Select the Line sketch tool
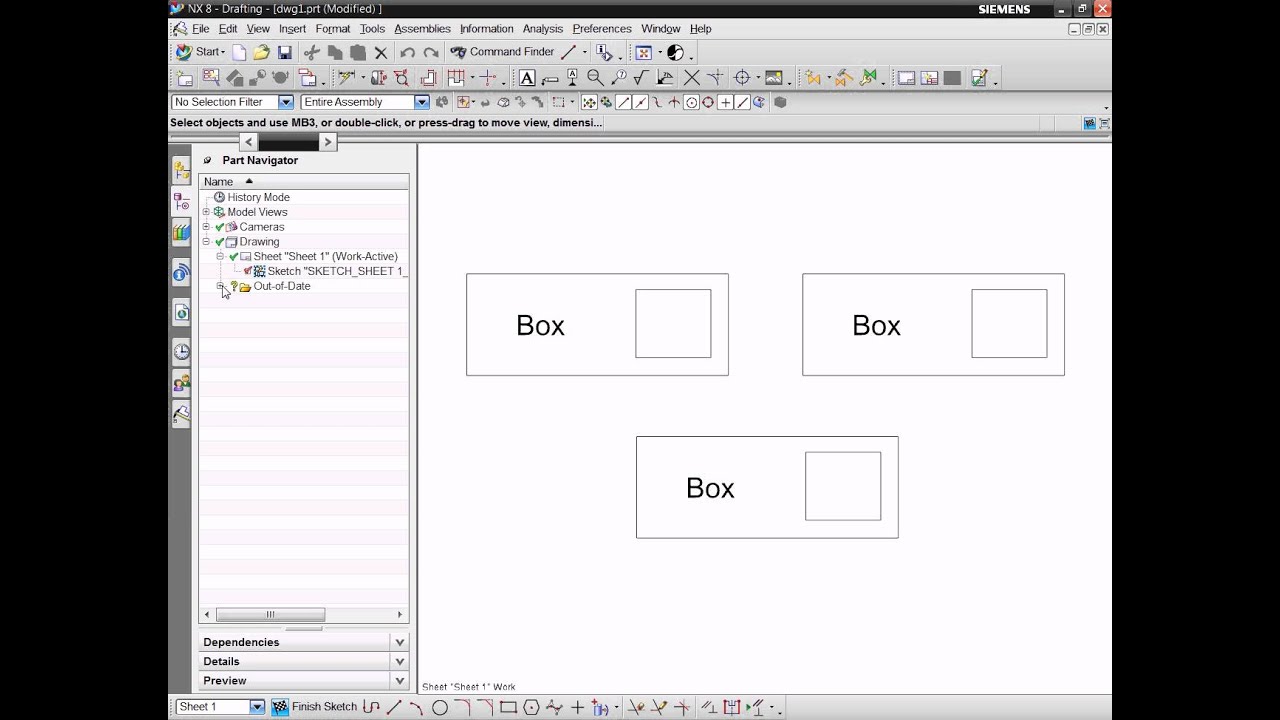This screenshot has height=720, width=1280. pyautogui.click(x=394, y=707)
